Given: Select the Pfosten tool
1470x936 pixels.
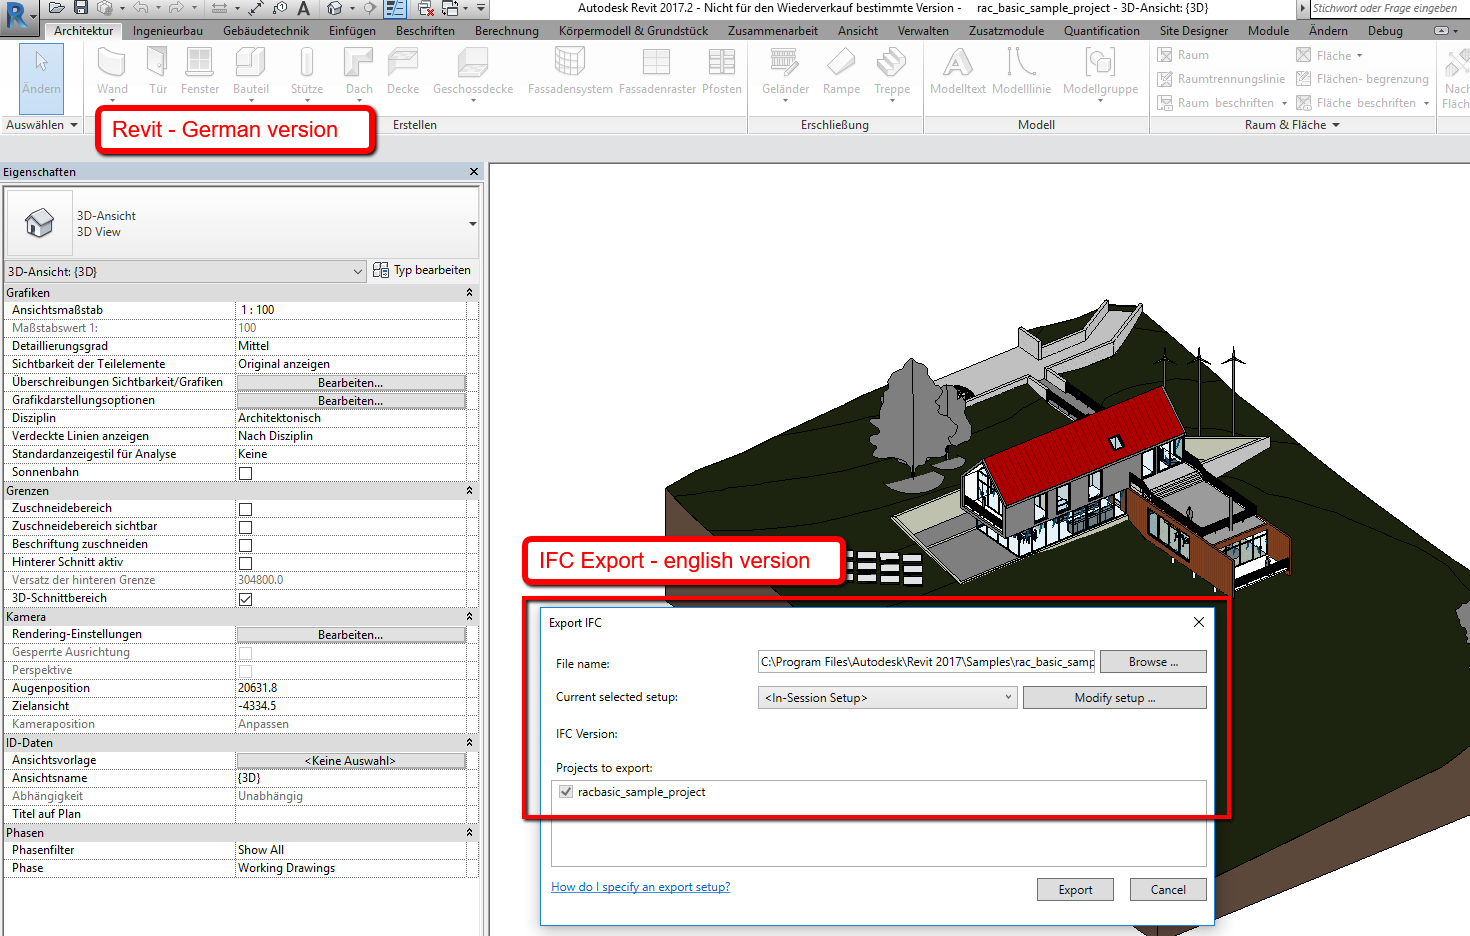Looking at the screenshot, I should 722,71.
